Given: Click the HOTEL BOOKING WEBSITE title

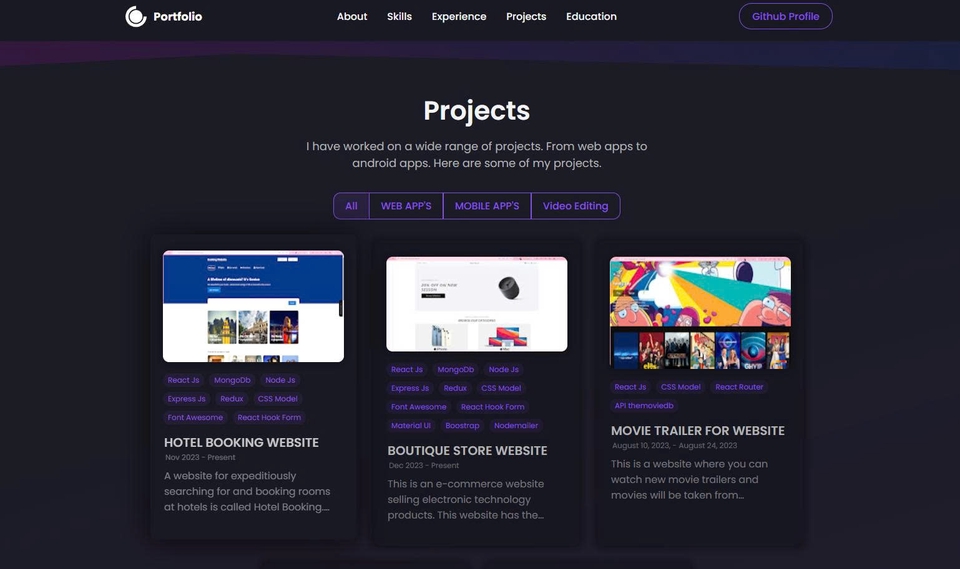Looking at the screenshot, I should tap(241, 442).
